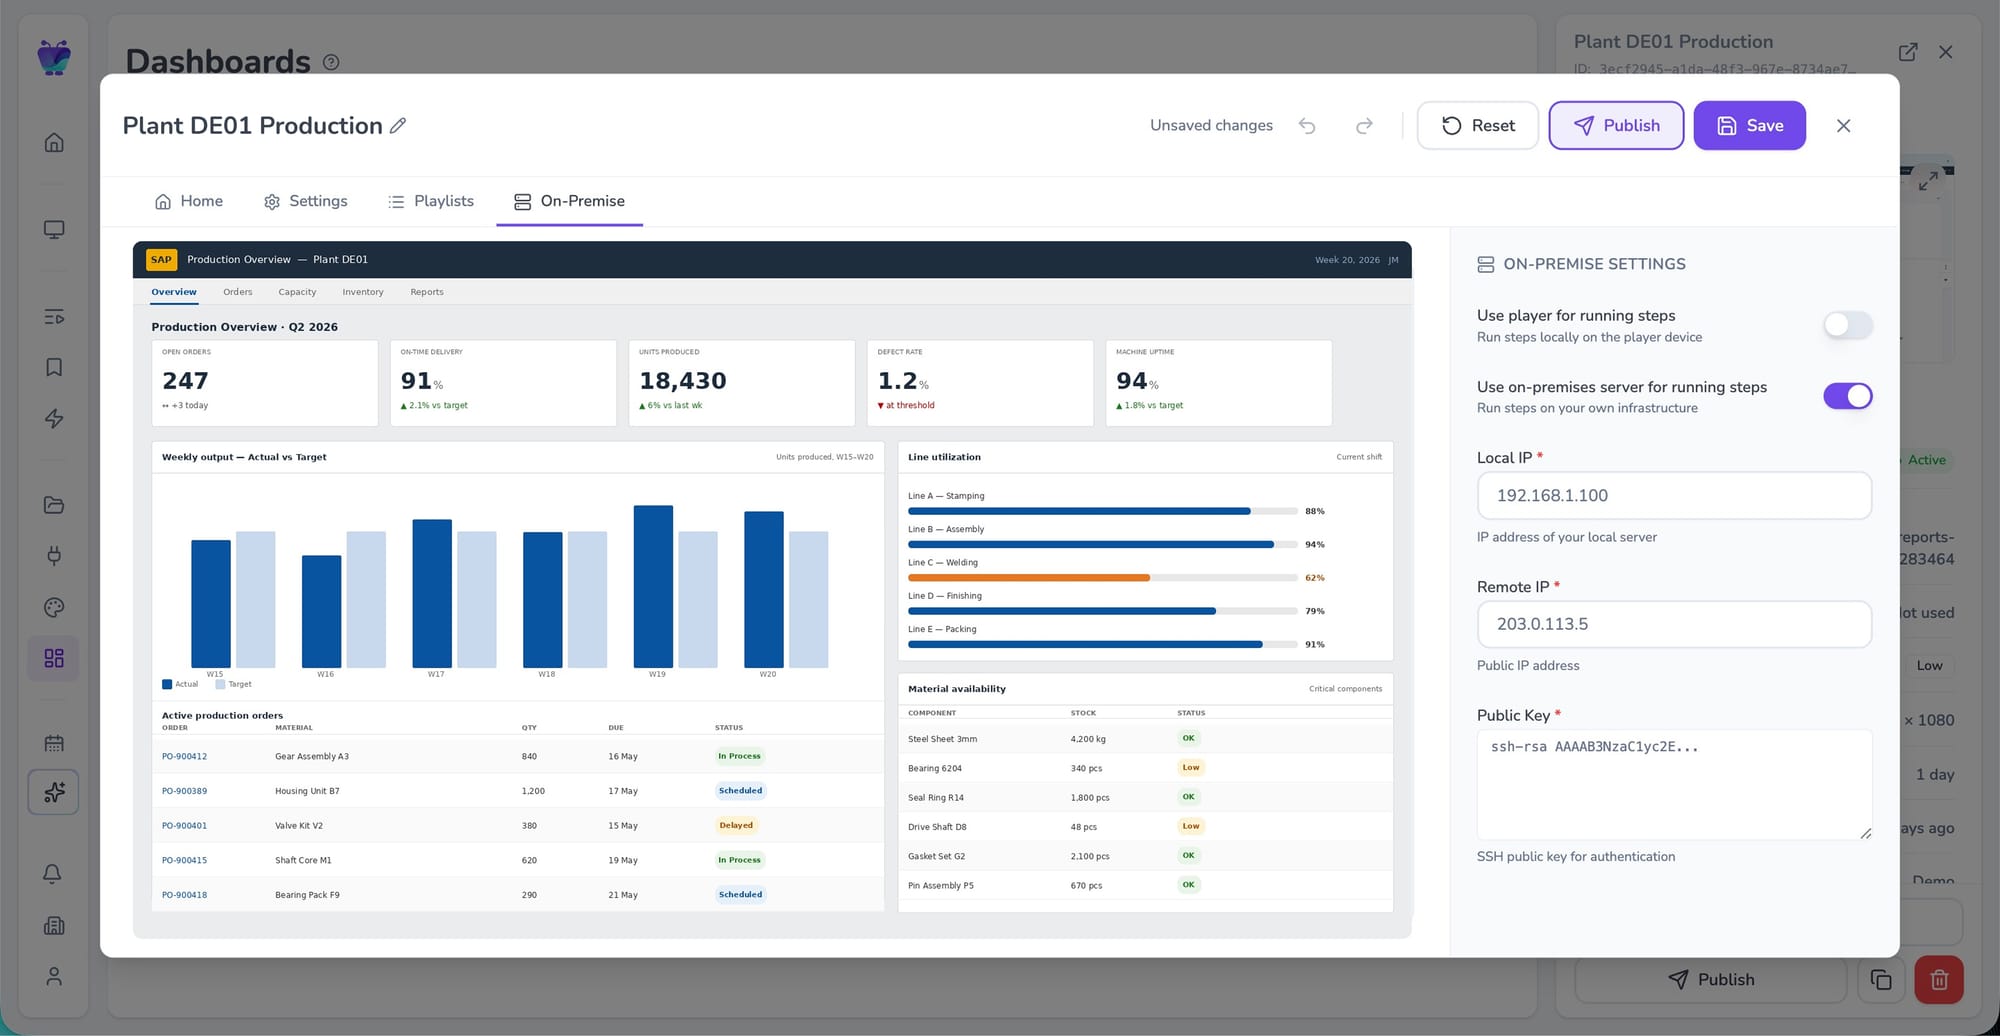
Task: Click the orange Line C Welding utilization bar
Action: click(1029, 578)
